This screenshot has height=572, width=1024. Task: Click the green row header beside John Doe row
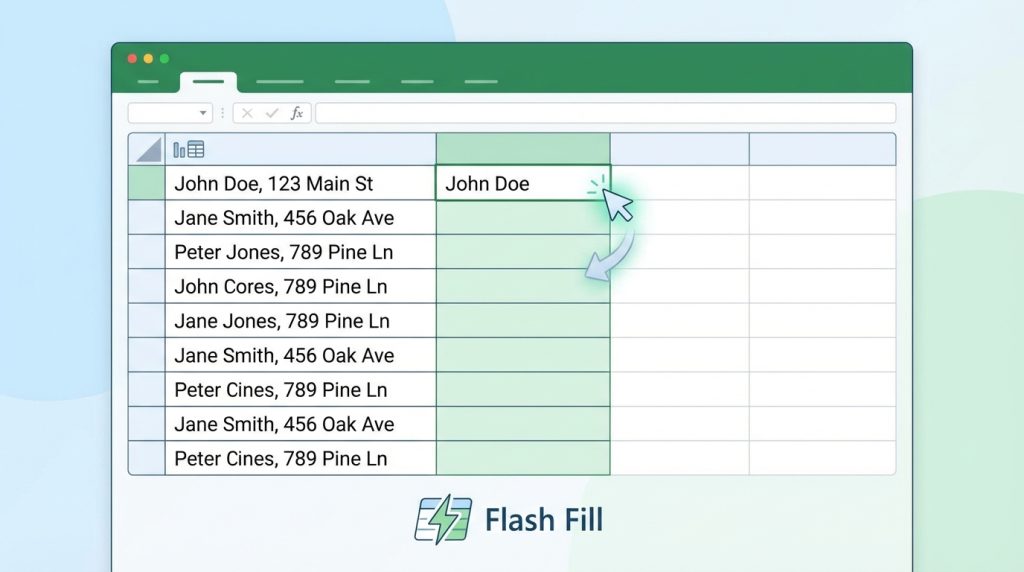point(147,183)
